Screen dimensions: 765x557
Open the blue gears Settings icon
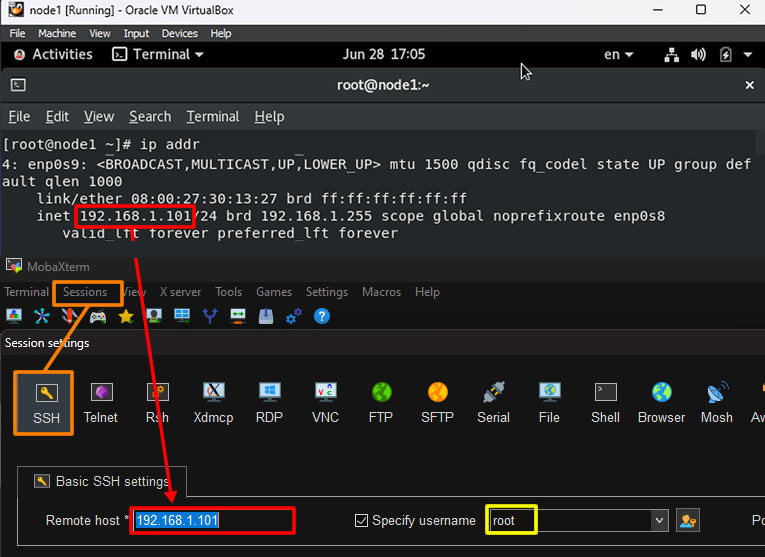tap(294, 316)
